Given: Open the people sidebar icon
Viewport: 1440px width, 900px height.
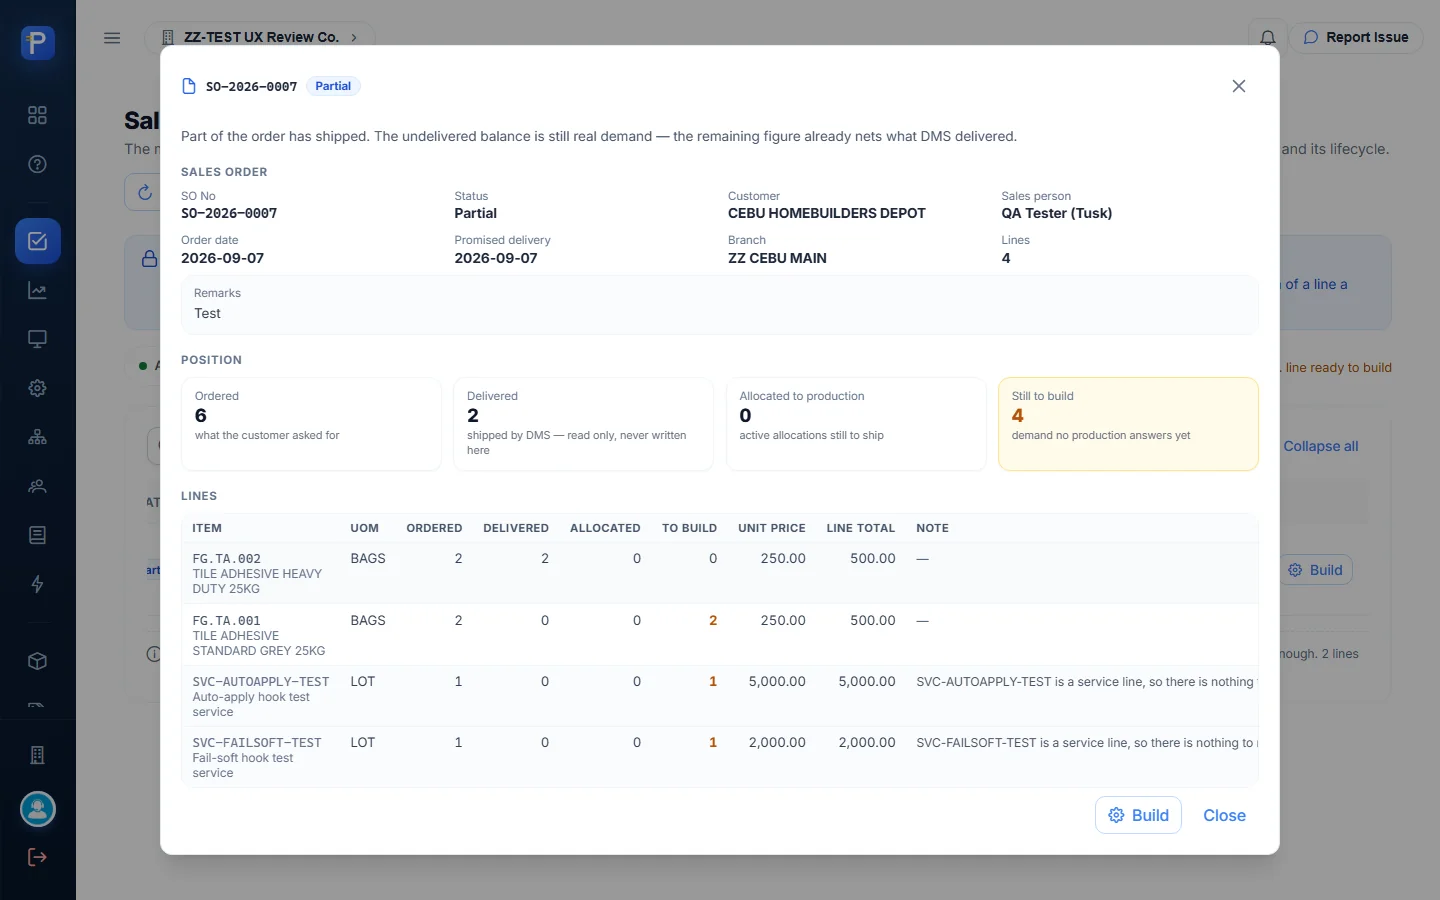Looking at the screenshot, I should (38, 486).
